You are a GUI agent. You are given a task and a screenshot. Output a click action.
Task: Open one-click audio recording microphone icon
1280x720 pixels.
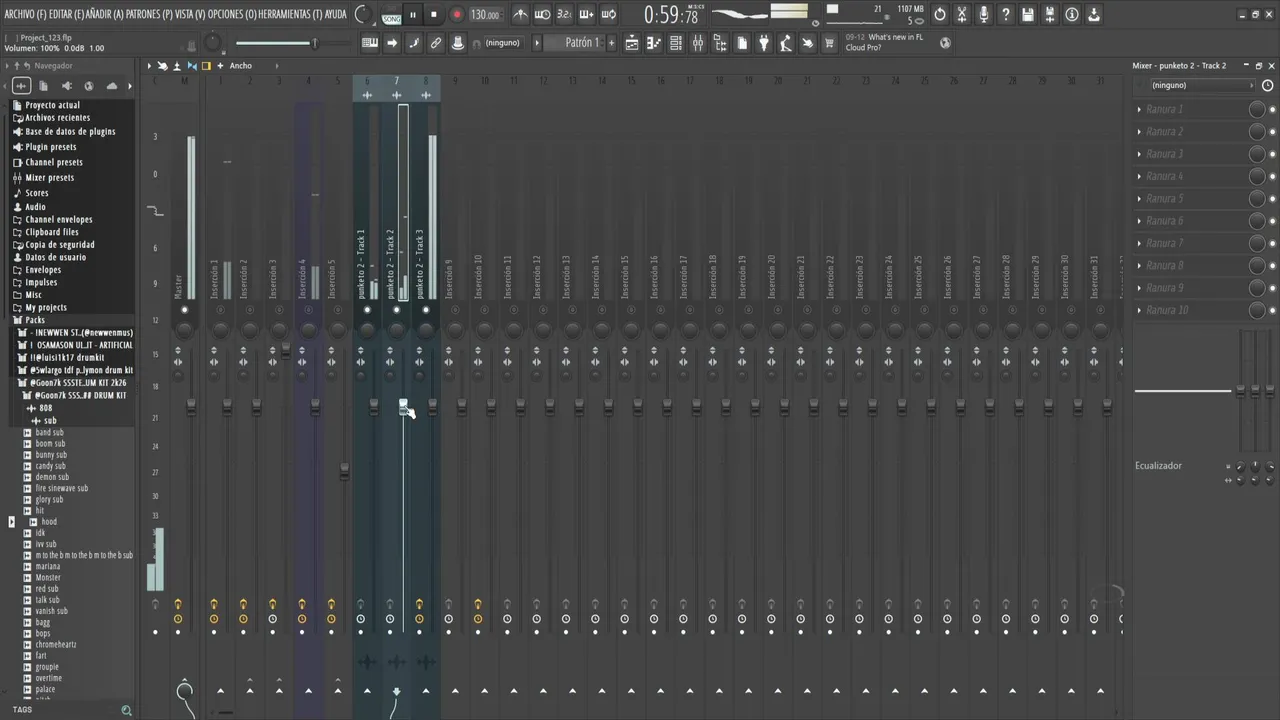[x=984, y=14]
